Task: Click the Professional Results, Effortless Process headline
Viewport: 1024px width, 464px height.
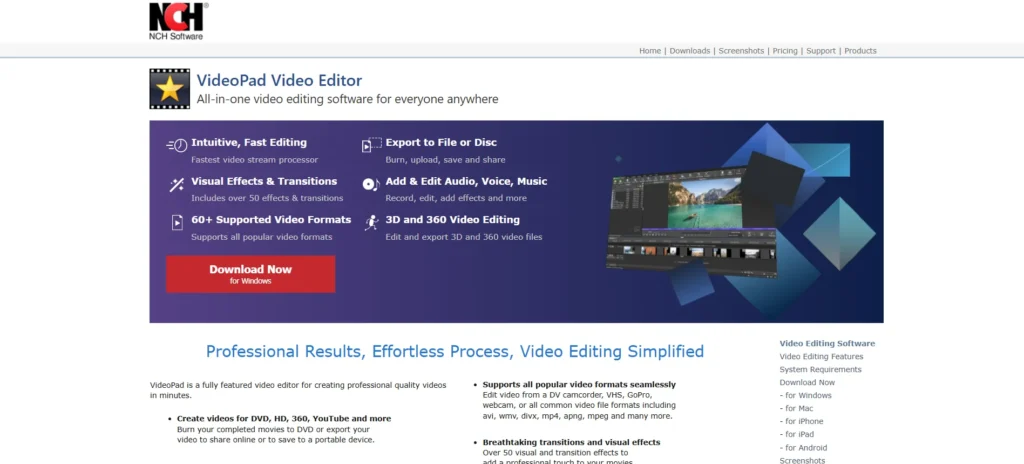Action: [x=455, y=352]
